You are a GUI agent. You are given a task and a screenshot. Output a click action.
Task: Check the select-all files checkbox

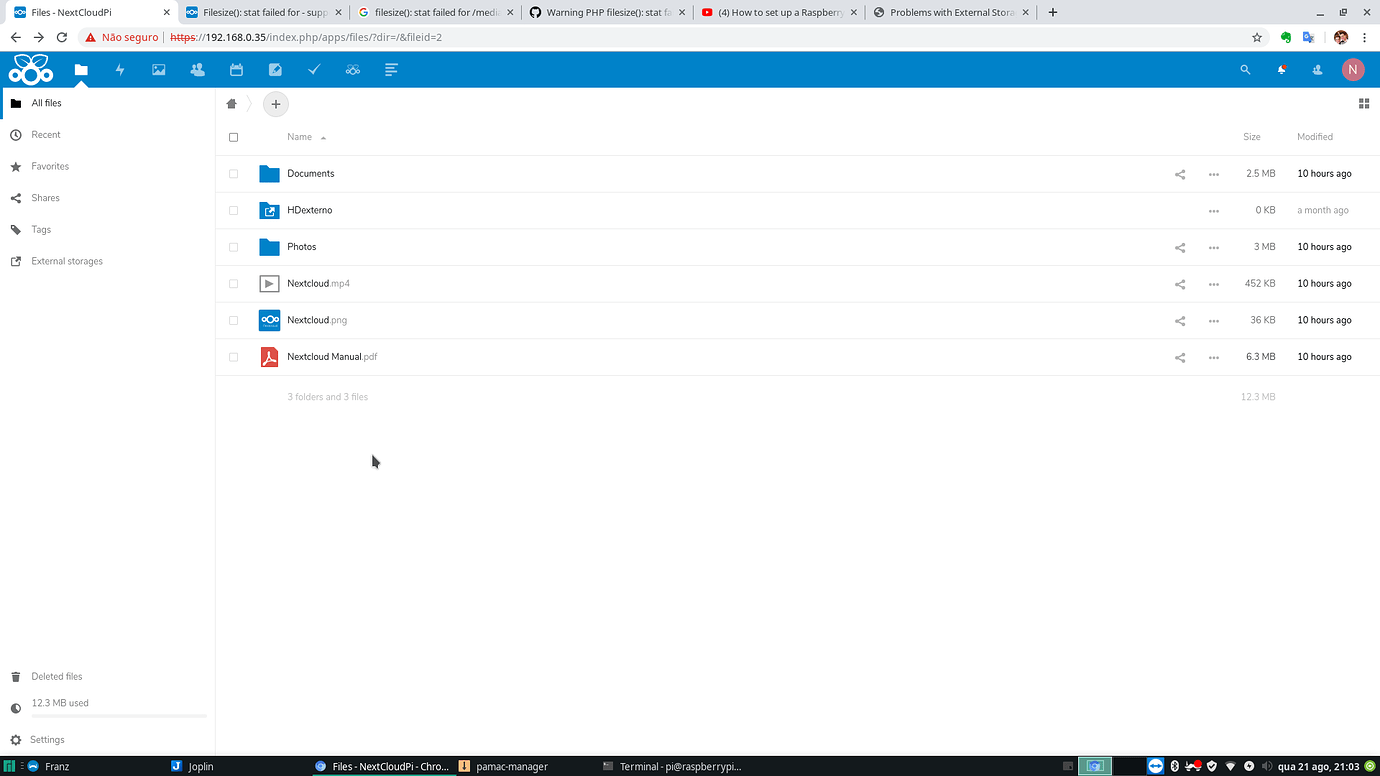click(x=233, y=137)
